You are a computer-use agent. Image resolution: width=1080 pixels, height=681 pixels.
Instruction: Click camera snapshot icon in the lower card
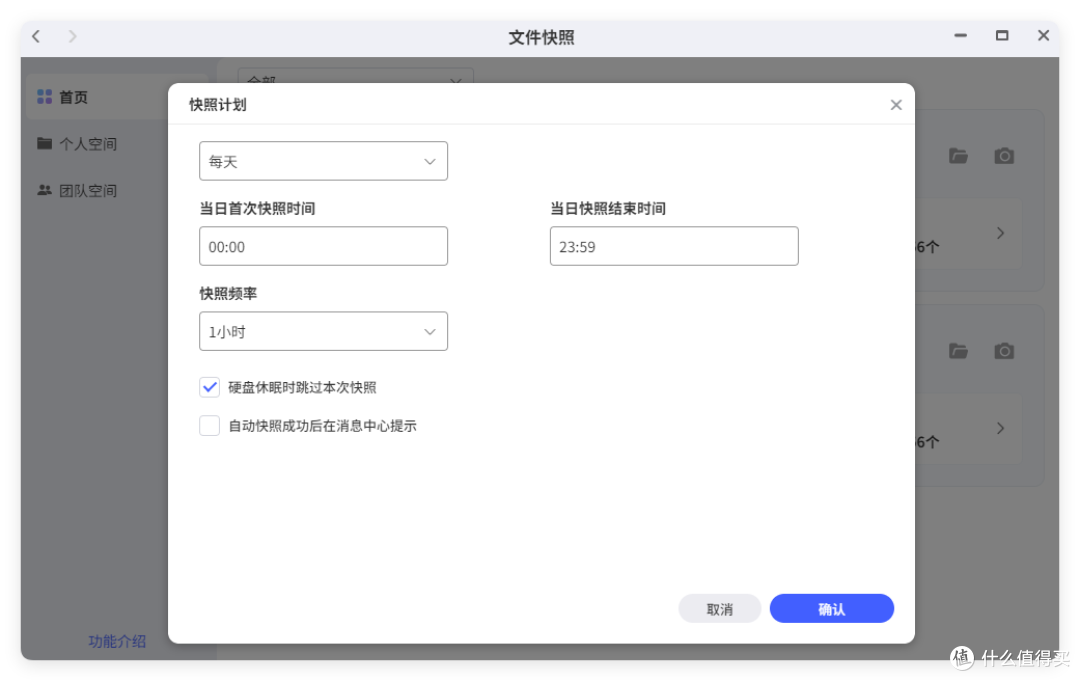(x=1004, y=351)
